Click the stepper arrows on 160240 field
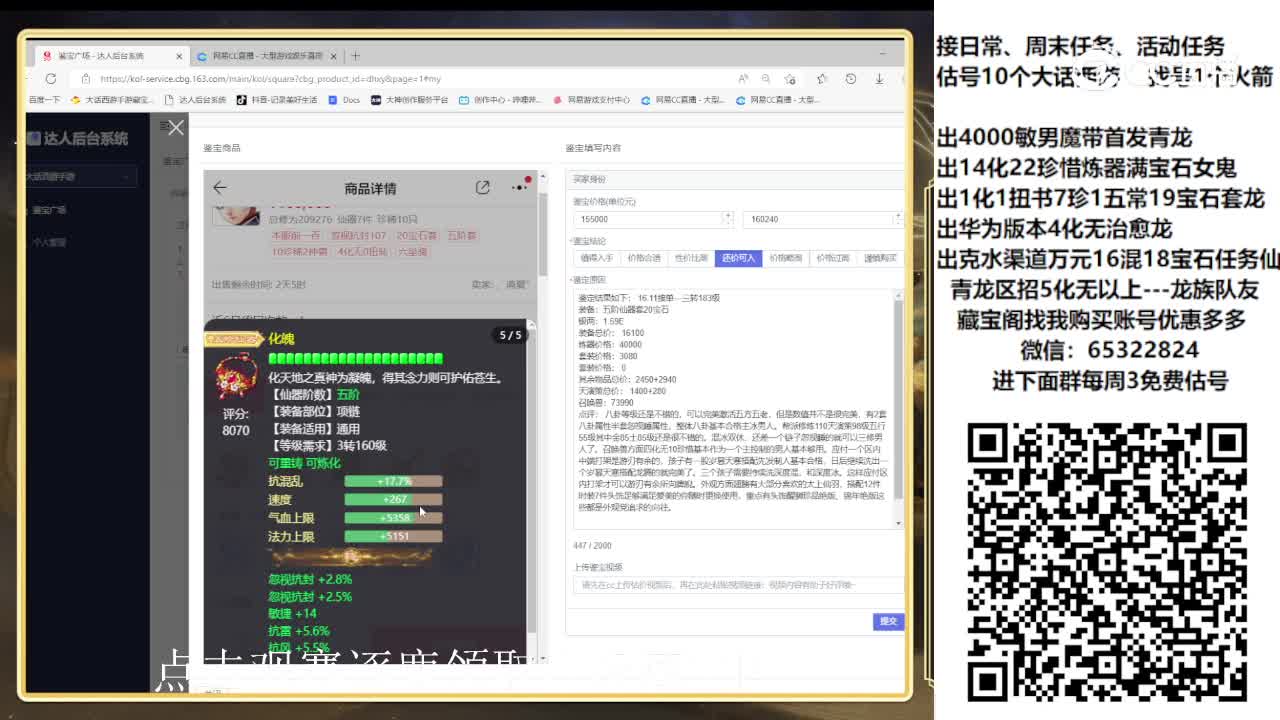Screen dimensions: 1280x720 pos(897,218)
